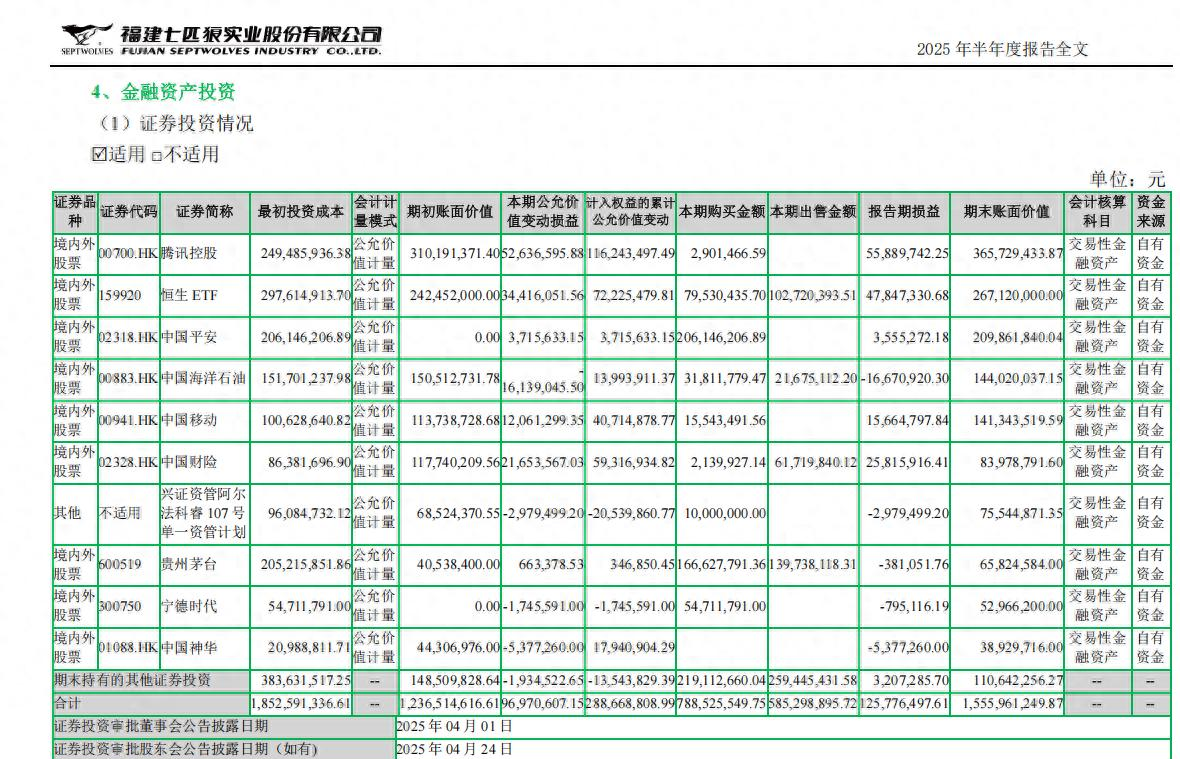Screen dimensions: 1180x759
Task: Click the board disclosure date 2025年04月01日
Action: click(x=455, y=727)
